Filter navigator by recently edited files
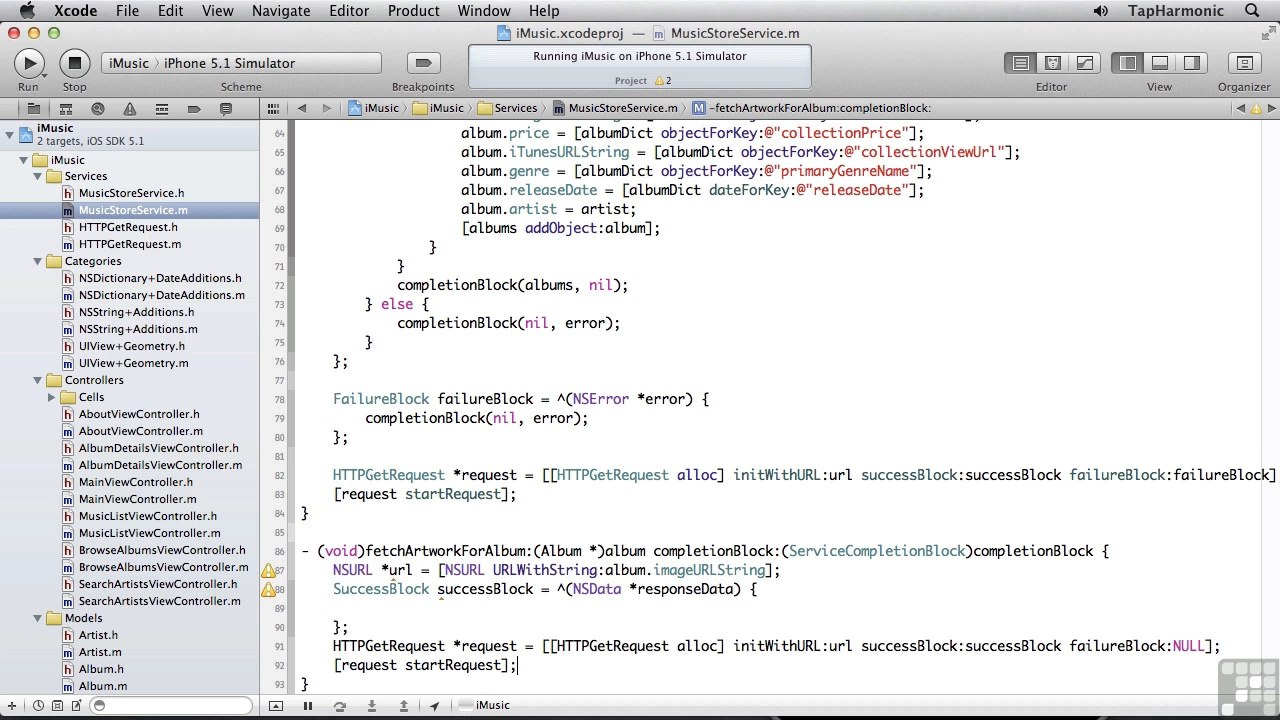Viewport: 1280px width, 720px height. coord(37,706)
